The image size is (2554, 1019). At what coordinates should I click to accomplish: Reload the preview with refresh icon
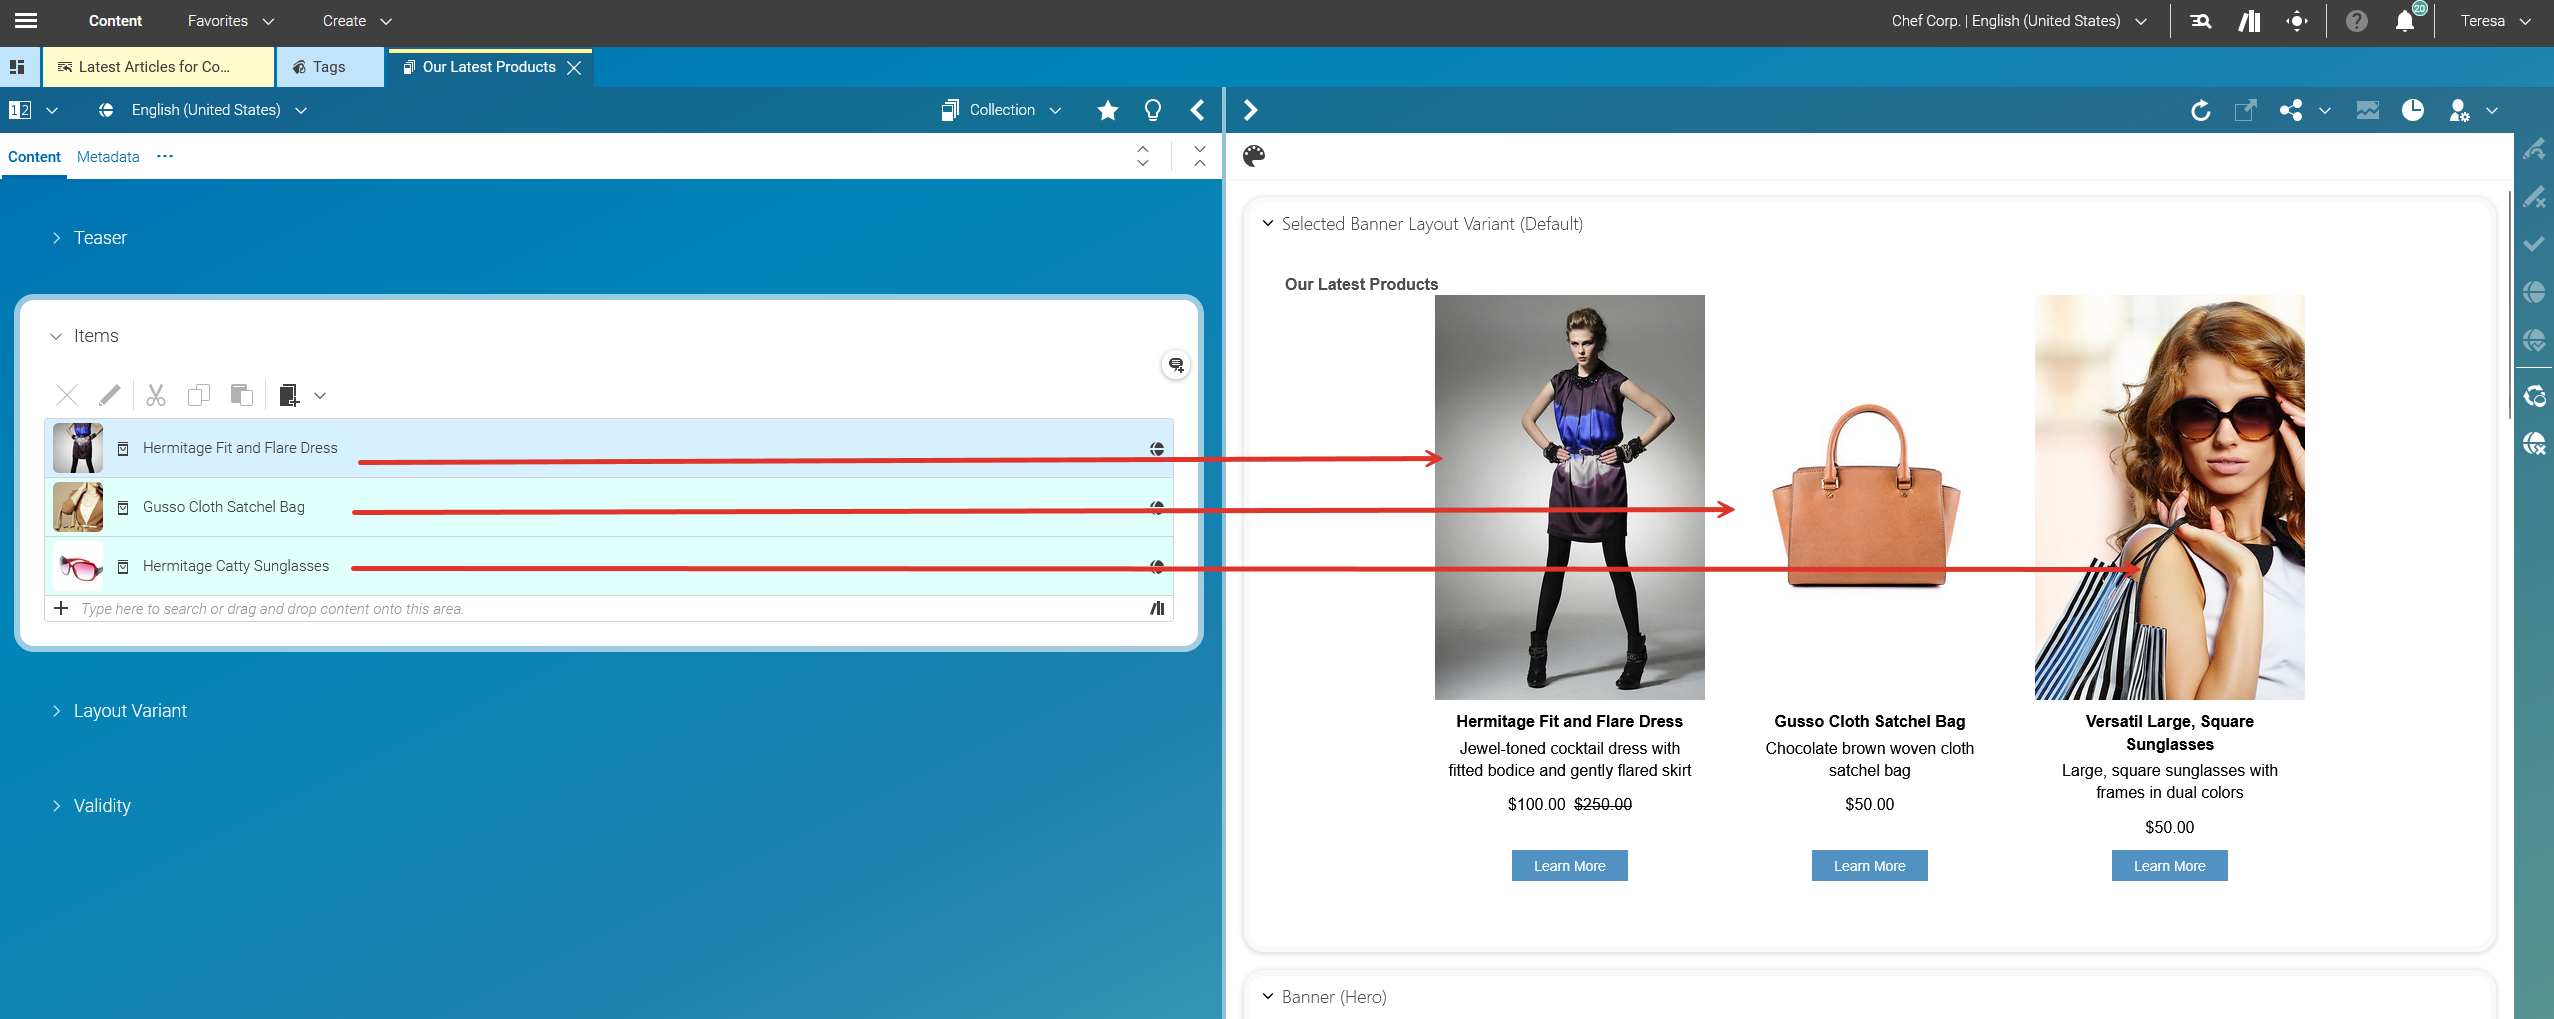tap(2200, 110)
